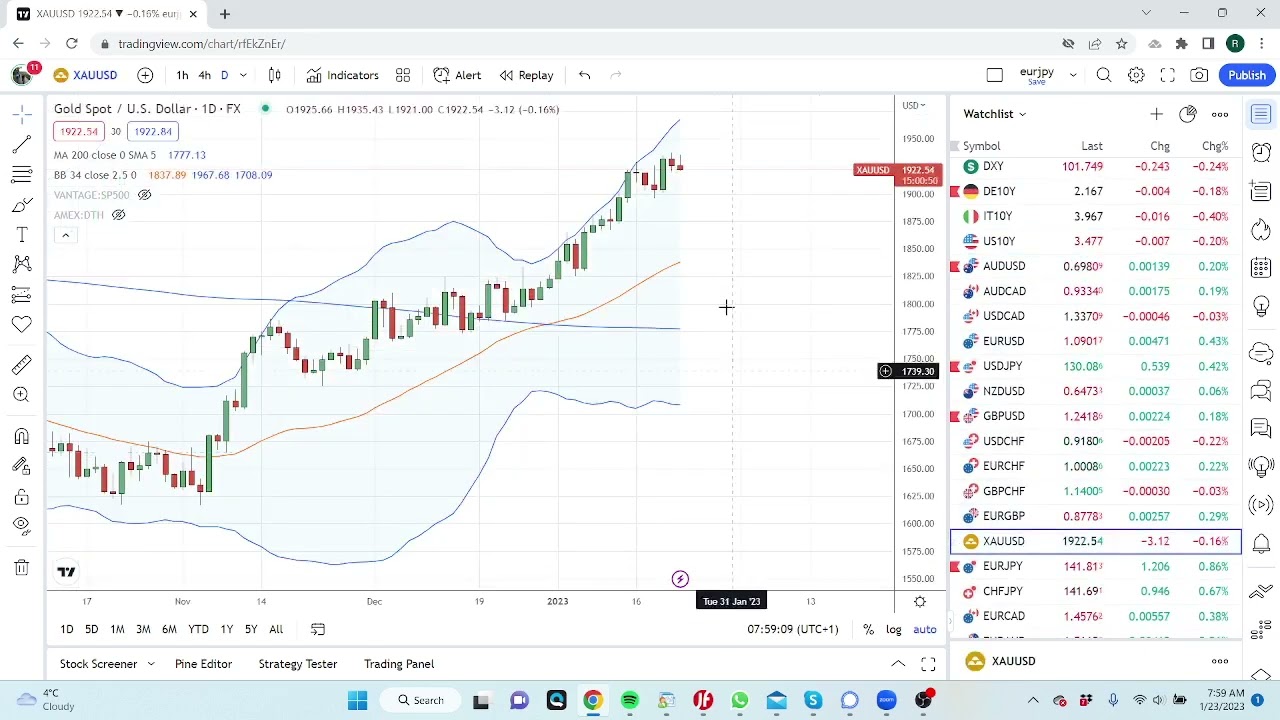Switch the chart to fullscreen mode

[1167, 75]
